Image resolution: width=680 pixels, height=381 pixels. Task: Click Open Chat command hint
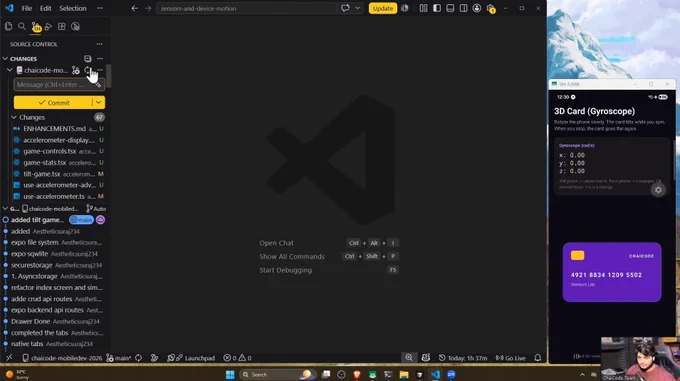[x=276, y=243]
